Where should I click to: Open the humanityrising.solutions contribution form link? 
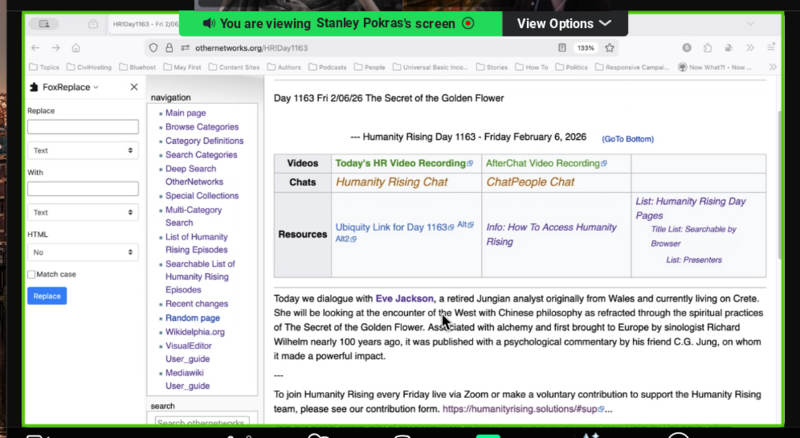pyautogui.click(x=523, y=409)
